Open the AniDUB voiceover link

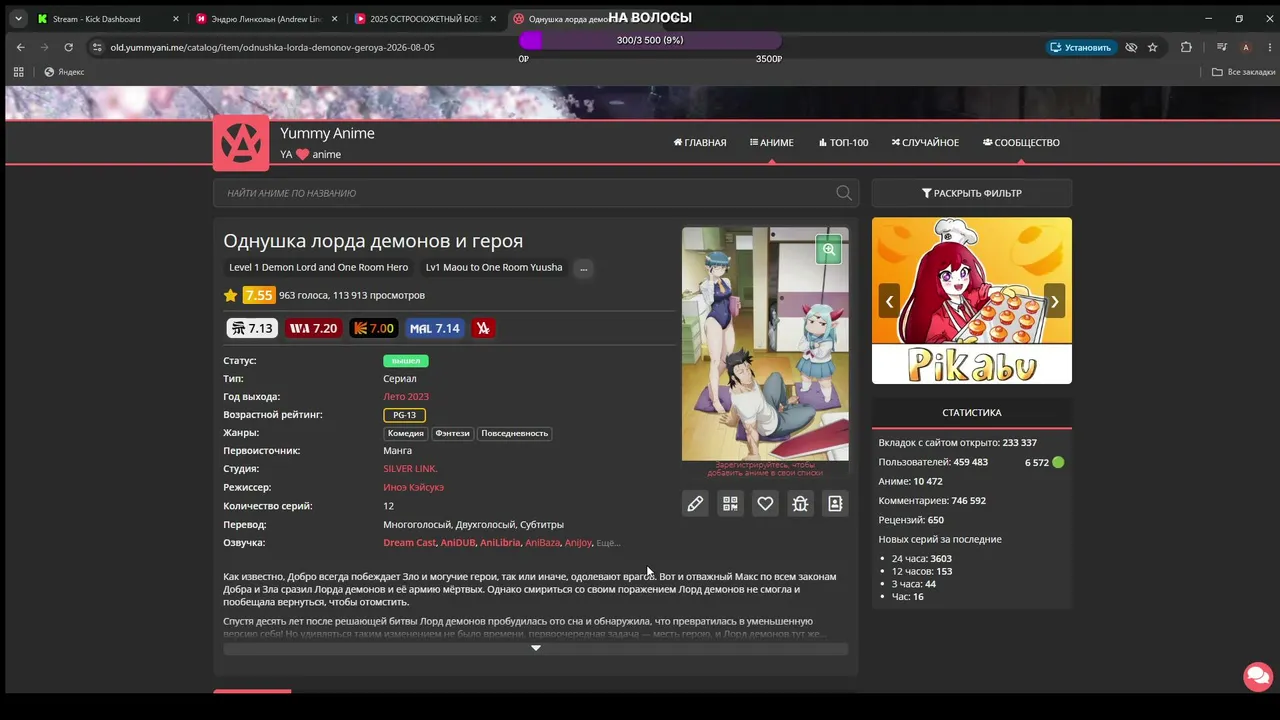[x=458, y=543]
